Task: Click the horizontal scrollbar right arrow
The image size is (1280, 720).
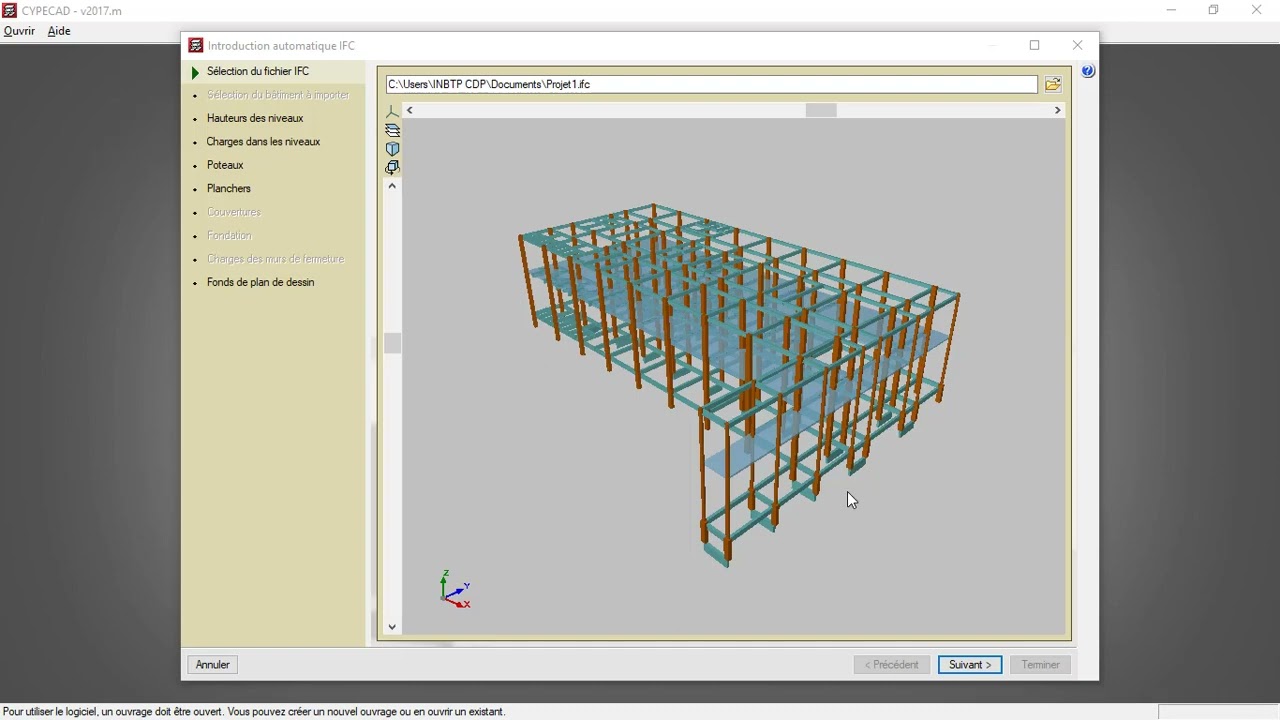Action: [1057, 110]
